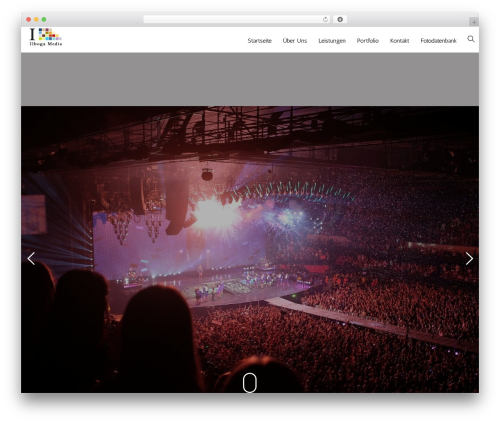
Task: Open the Startseite menu item
Action: pos(259,41)
